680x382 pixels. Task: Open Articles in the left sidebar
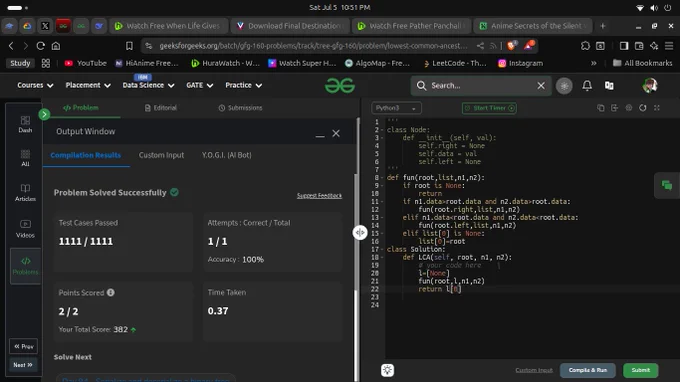[x=25, y=193]
